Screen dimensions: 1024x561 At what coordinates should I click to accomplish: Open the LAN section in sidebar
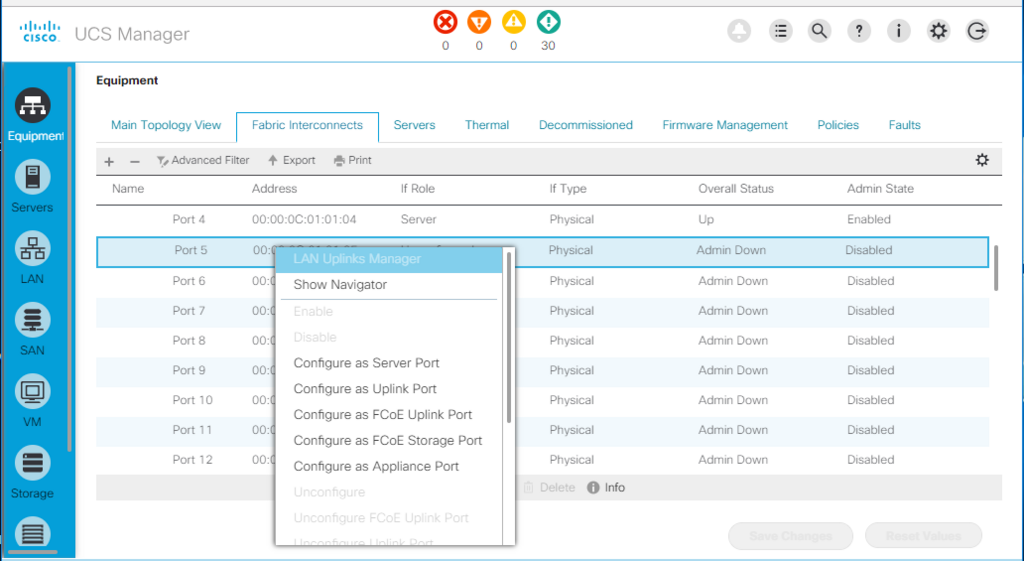tap(33, 258)
